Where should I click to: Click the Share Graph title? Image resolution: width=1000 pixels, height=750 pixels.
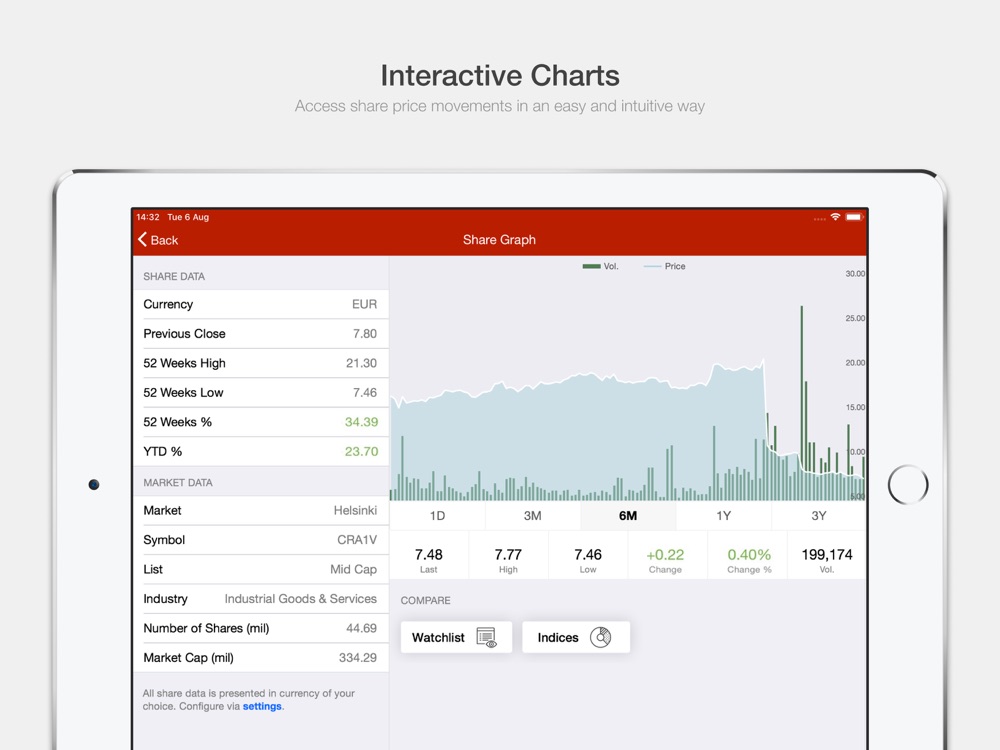(x=499, y=240)
